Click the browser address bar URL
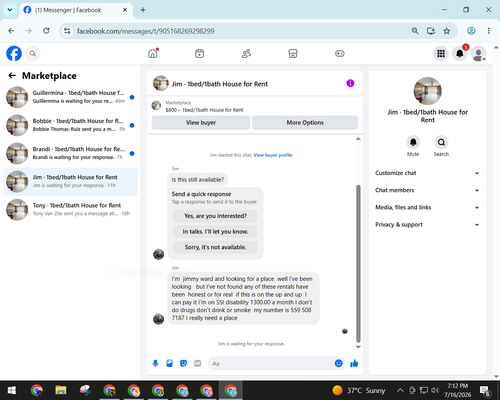 145,31
